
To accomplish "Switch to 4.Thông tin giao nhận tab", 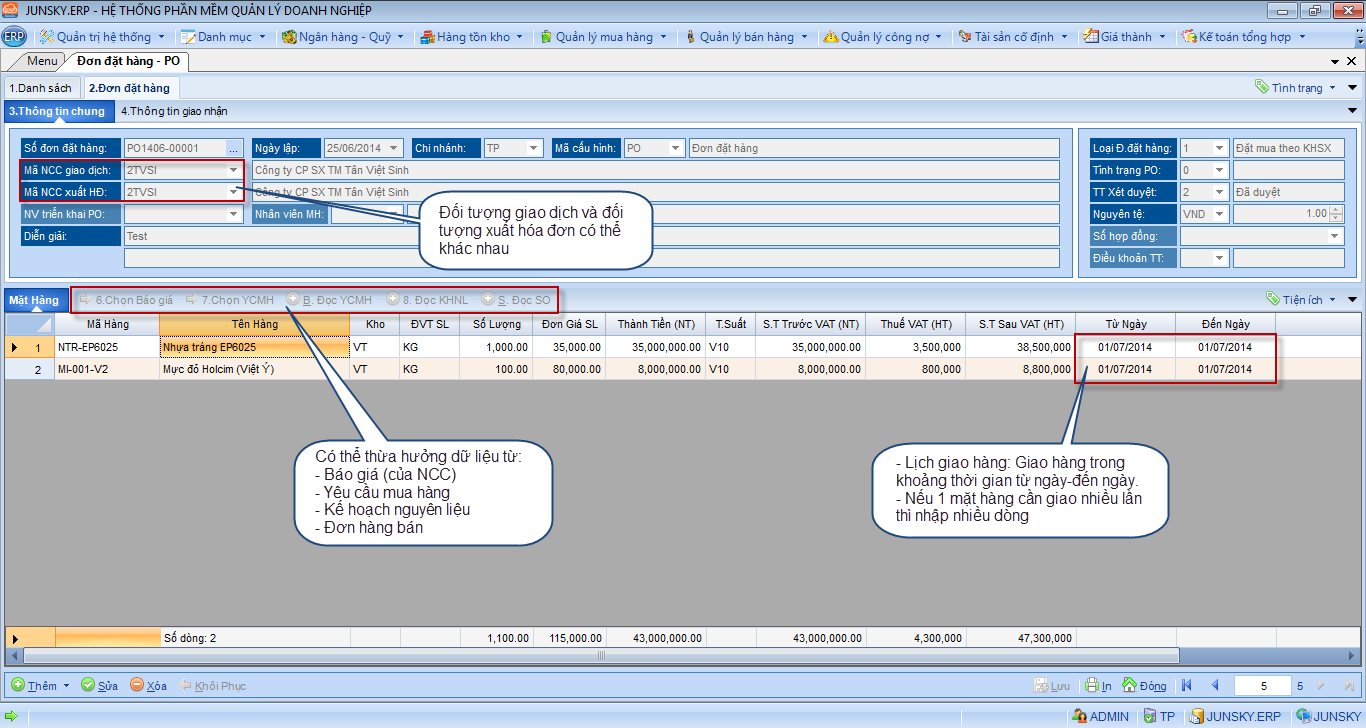I will 174,111.
